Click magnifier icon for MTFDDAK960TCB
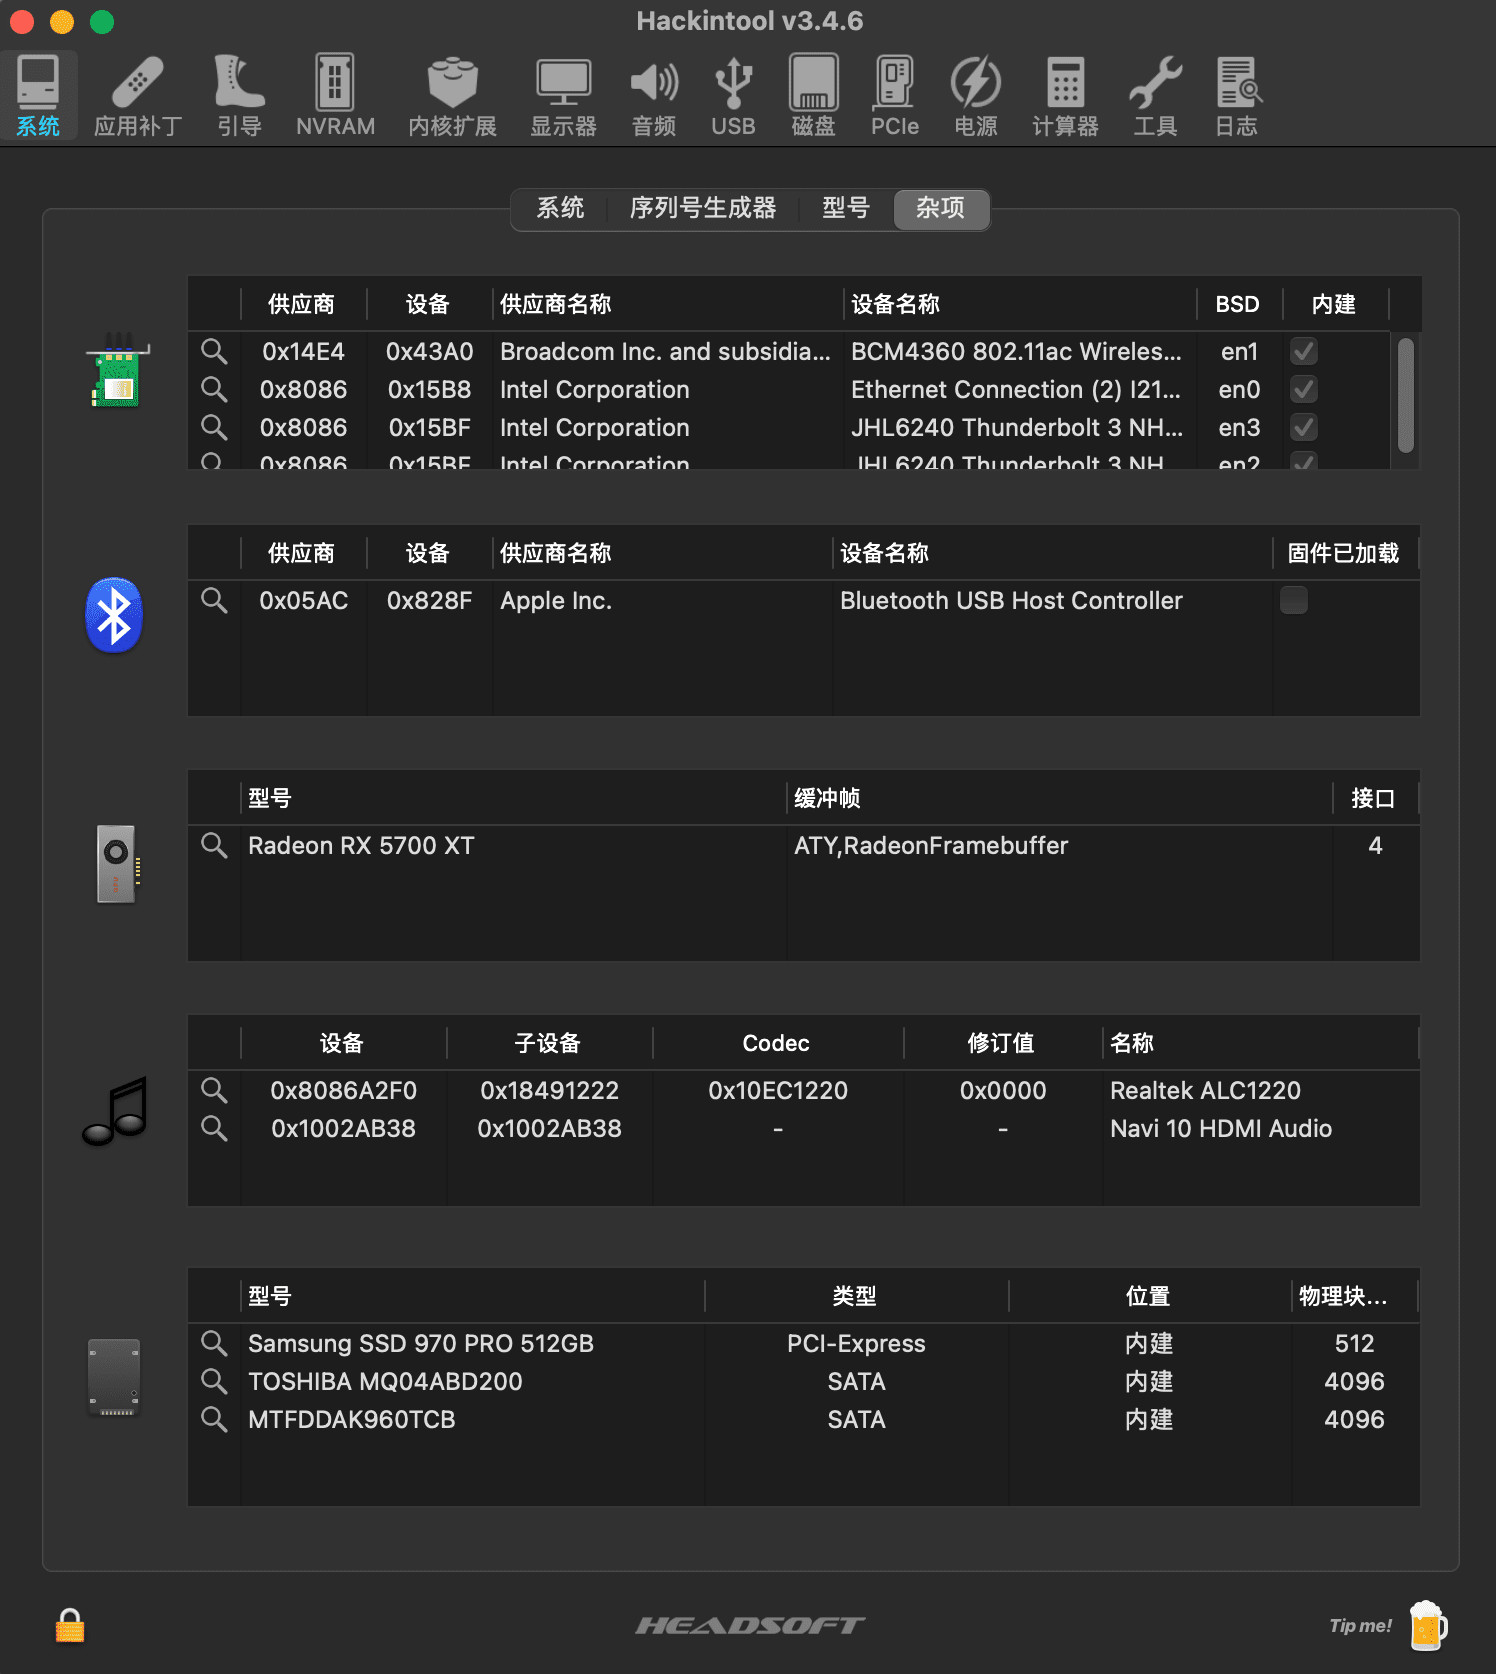 coord(214,1419)
